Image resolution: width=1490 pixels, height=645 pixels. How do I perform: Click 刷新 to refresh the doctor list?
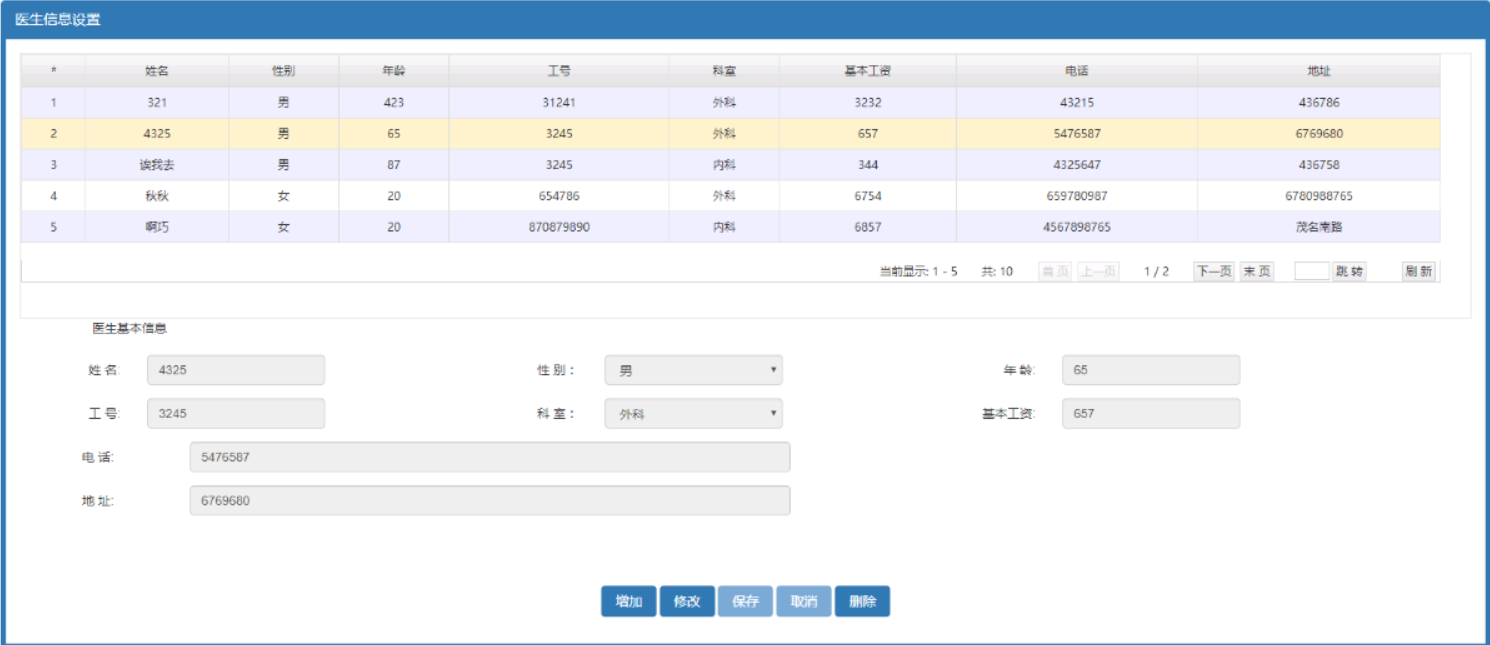point(1420,270)
